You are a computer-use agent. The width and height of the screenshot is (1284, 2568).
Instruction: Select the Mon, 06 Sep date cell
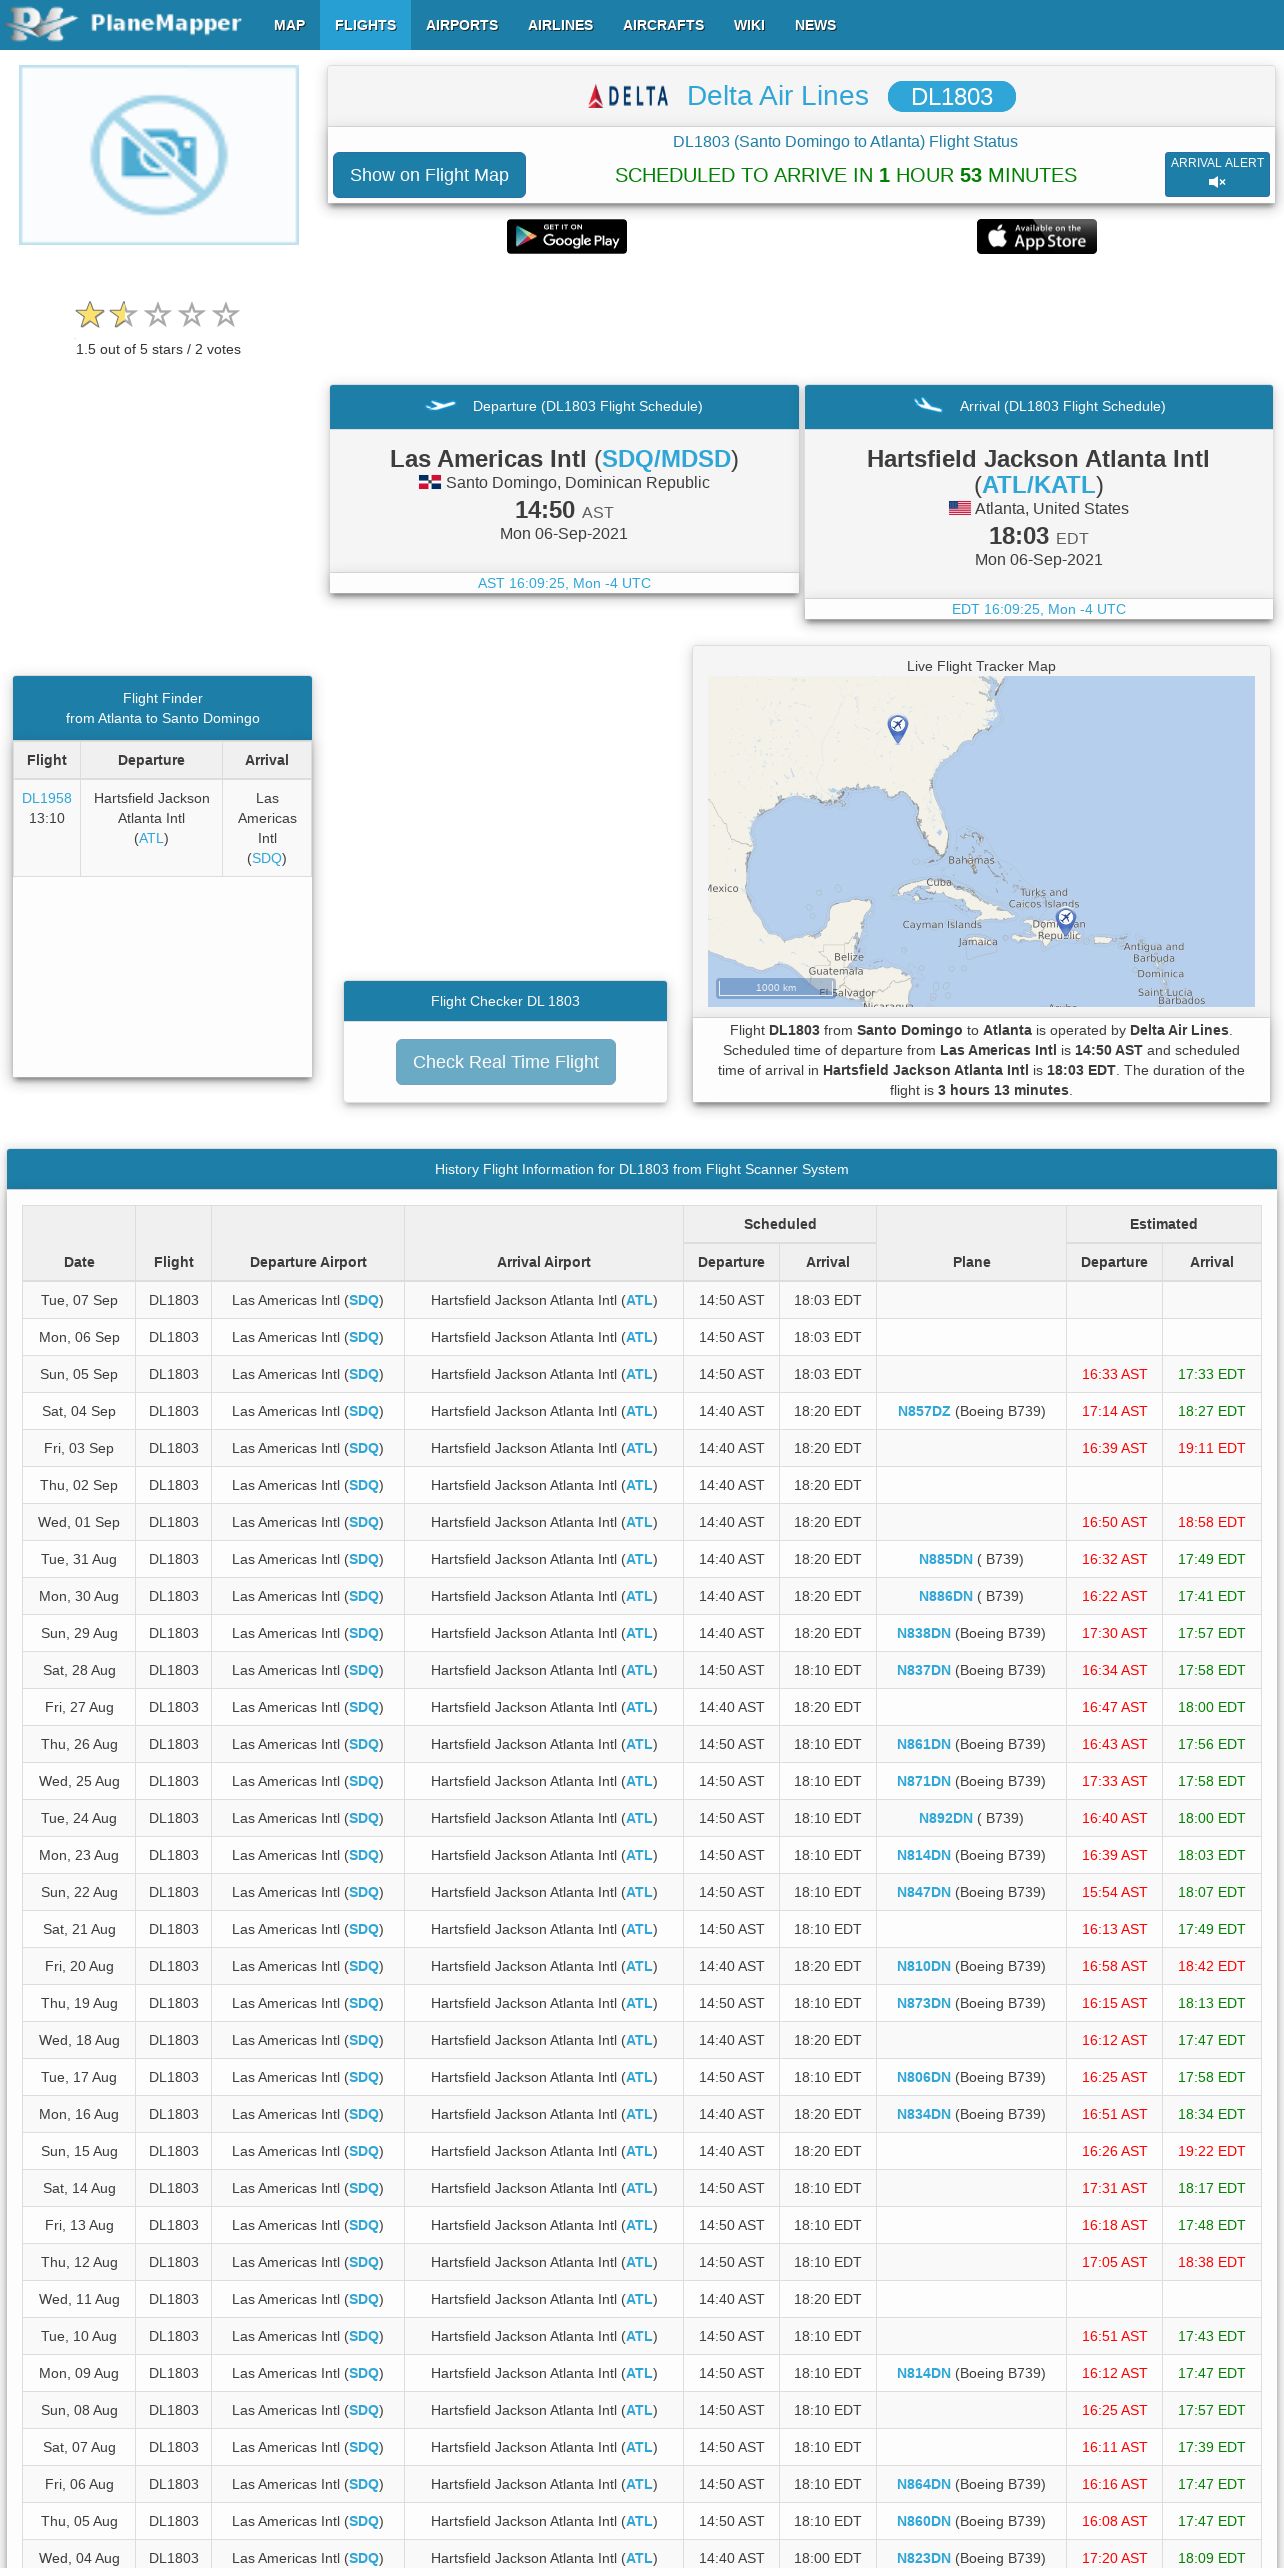(79, 1337)
